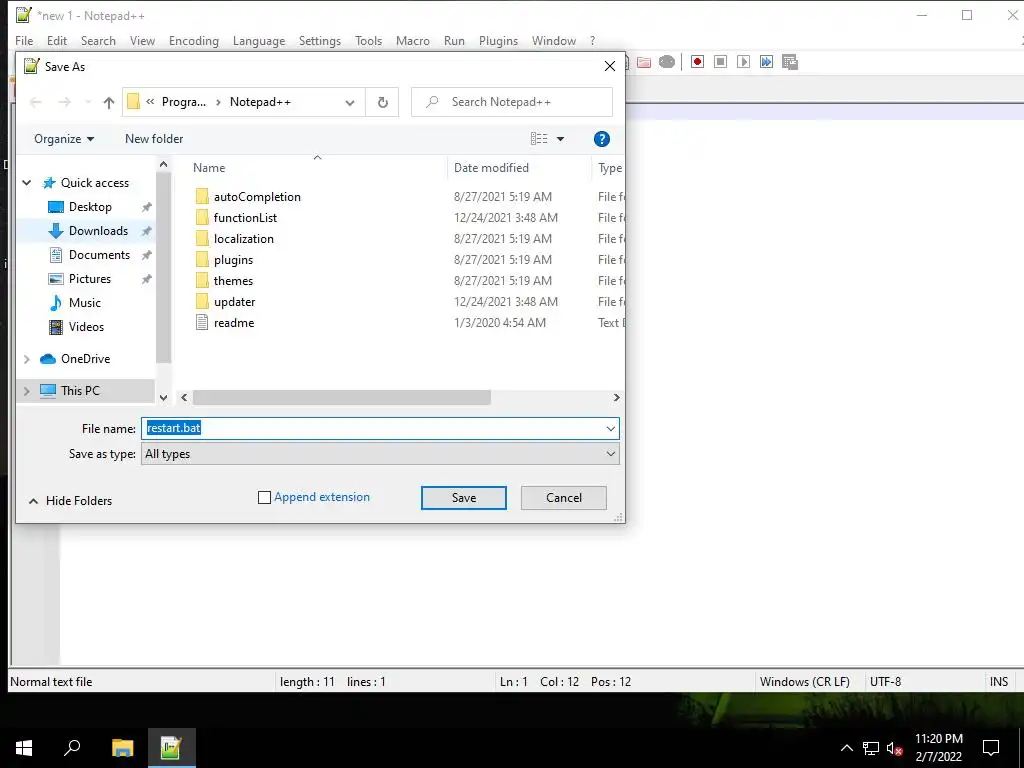Click the Search Notepad++ field
Viewport: 1024px width, 768px height.
[512, 103]
